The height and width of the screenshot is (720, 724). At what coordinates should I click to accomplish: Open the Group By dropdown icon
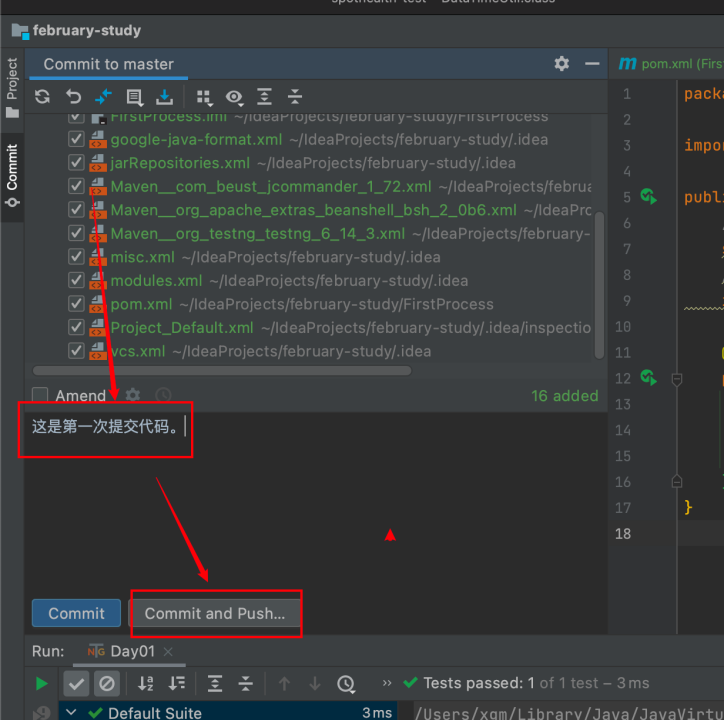pyautogui.click(x=204, y=98)
